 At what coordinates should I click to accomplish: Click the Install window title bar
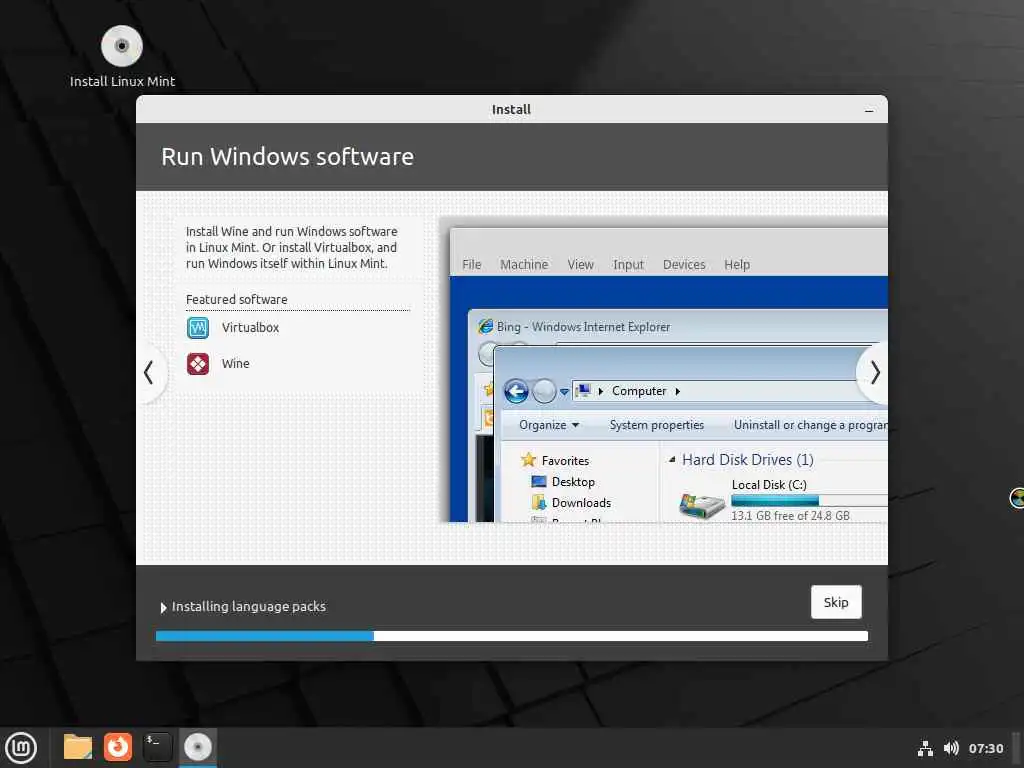(511, 110)
